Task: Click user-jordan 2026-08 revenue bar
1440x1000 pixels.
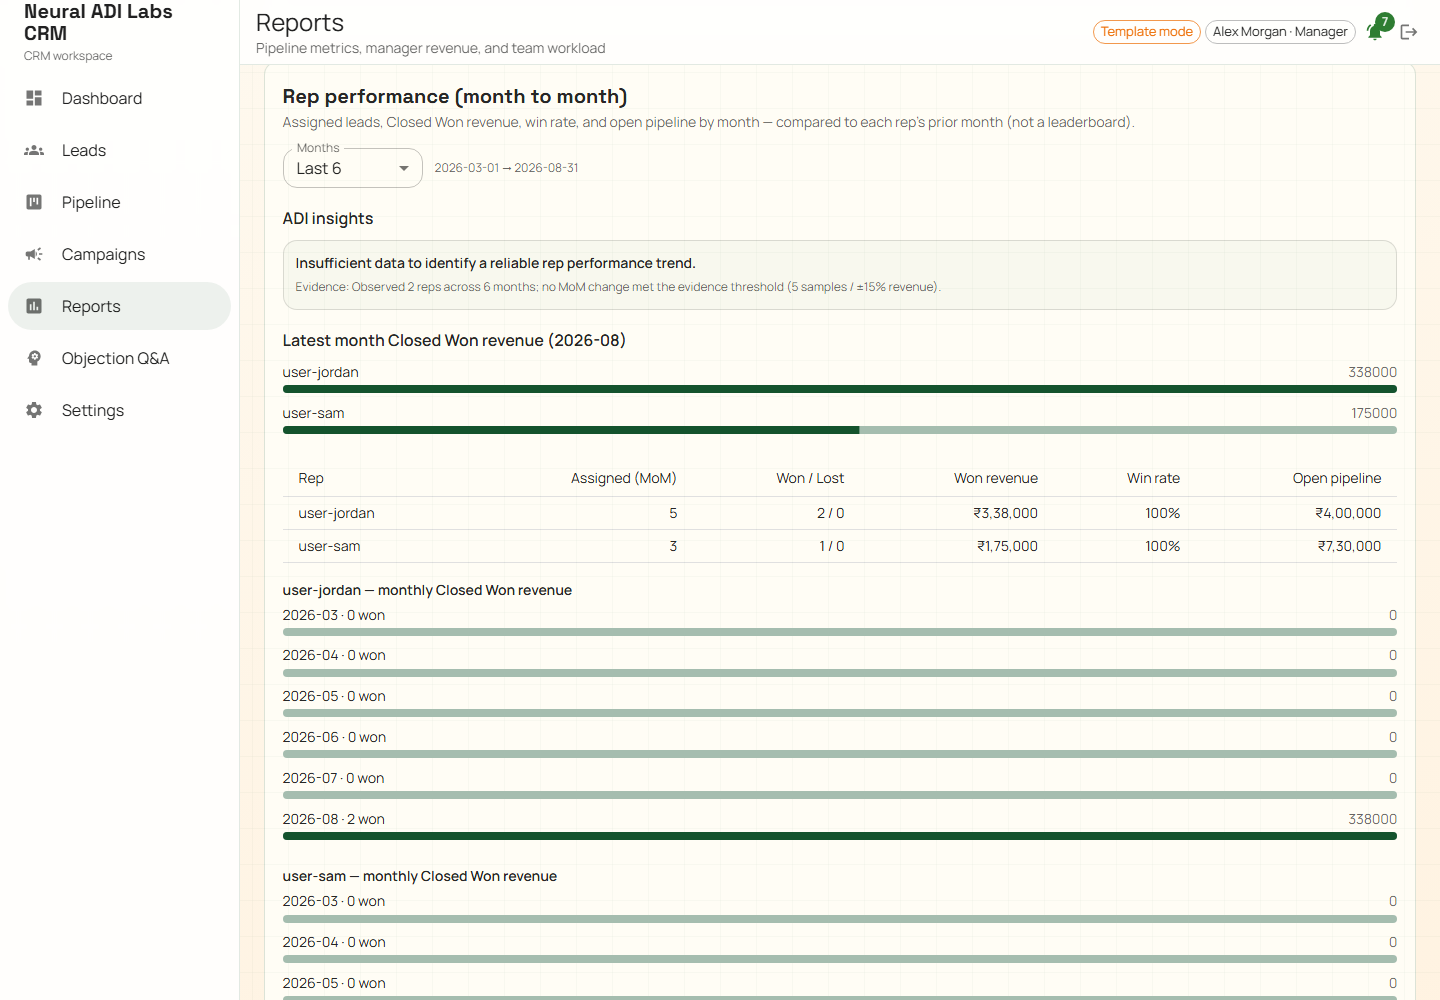Action: point(840,836)
